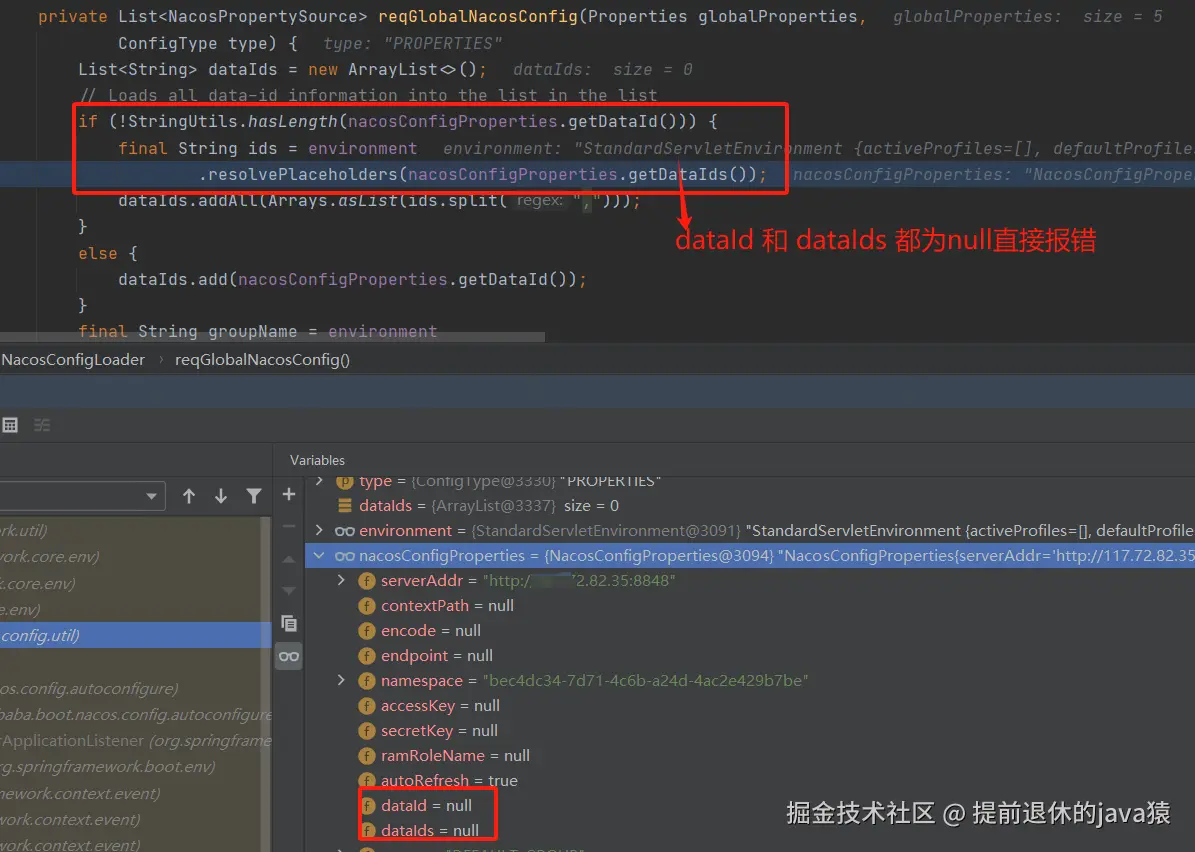
Task: Click the editor horizontal scrollbar
Action: pyautogui.click(x=272, y=336)
